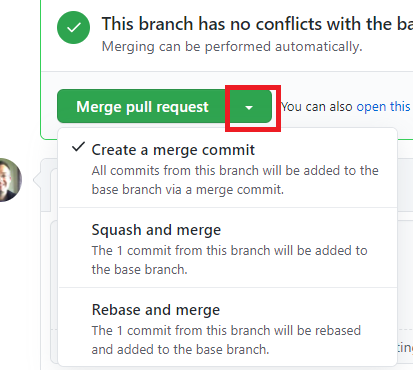Image resolution: width=413 pixels, height=370 pixels.
Task: Click the Merge pull request button
Action: [142, 107]
